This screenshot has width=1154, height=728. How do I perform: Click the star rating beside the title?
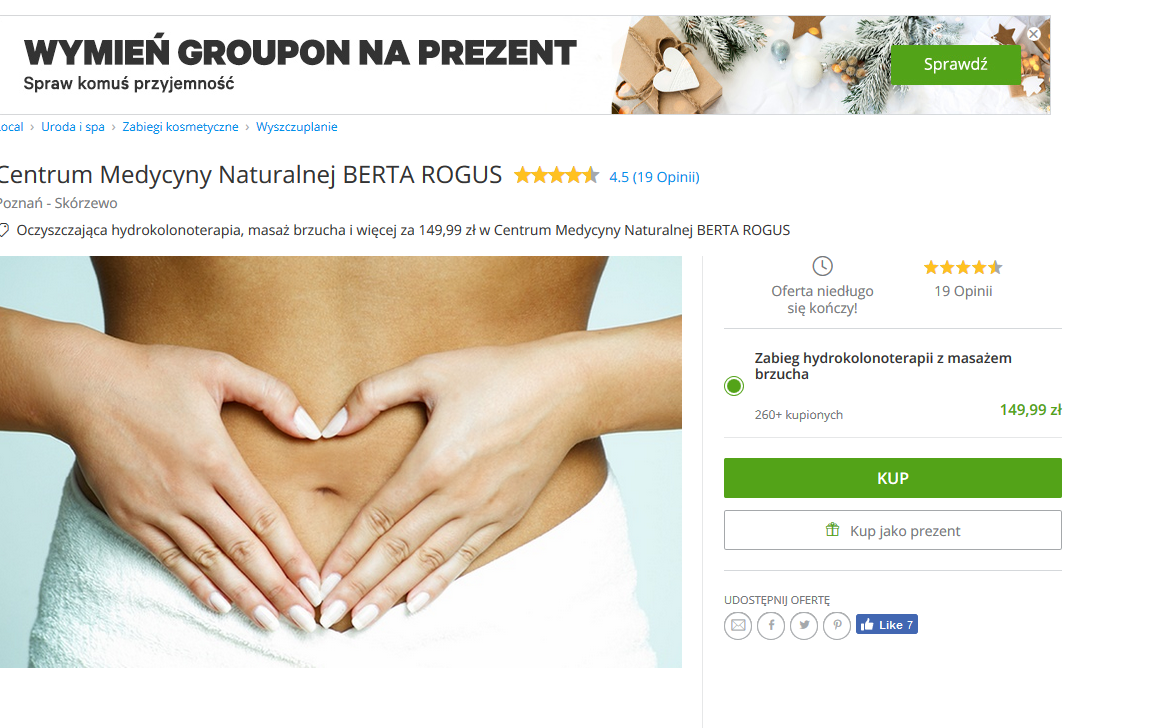[556, 175]
